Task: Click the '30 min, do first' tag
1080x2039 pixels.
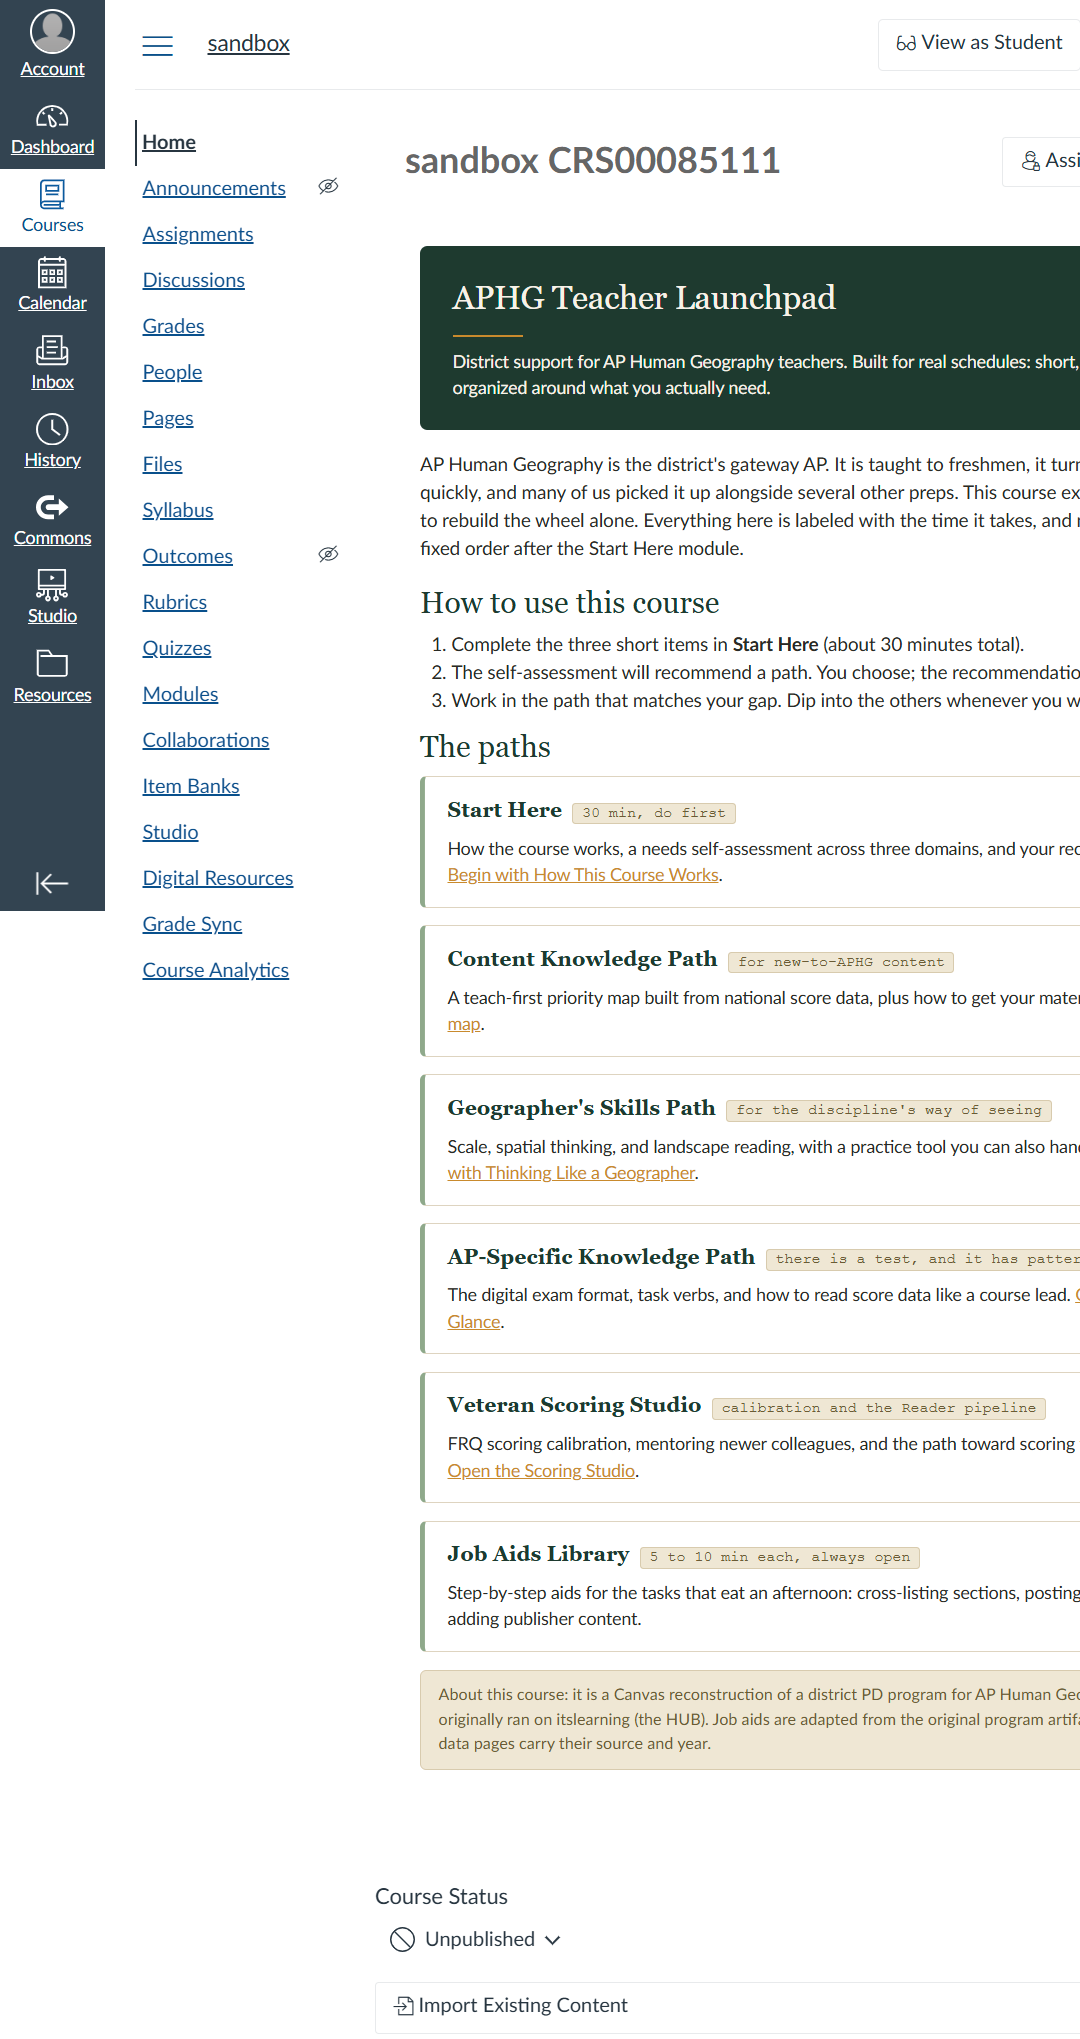Action: click(x=654, y=813)
